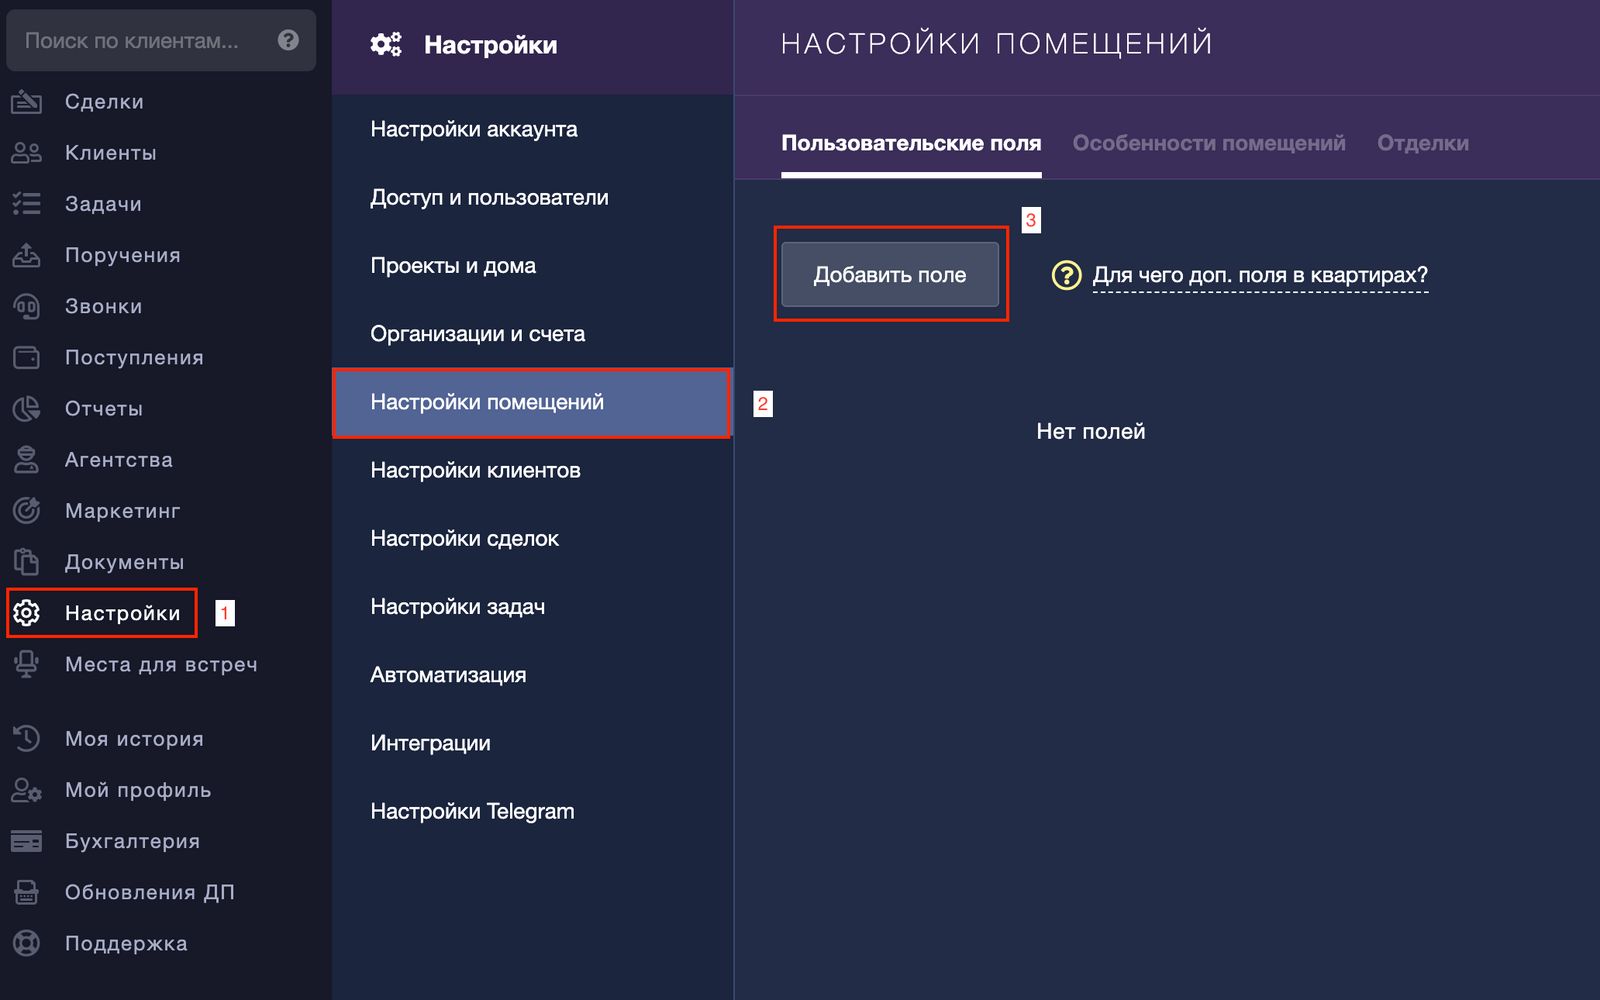Click the Мой профиль user-gear icon
Image resolution: width=1600 pixels, height=1000 pixels.
click(x=27, y=790)
